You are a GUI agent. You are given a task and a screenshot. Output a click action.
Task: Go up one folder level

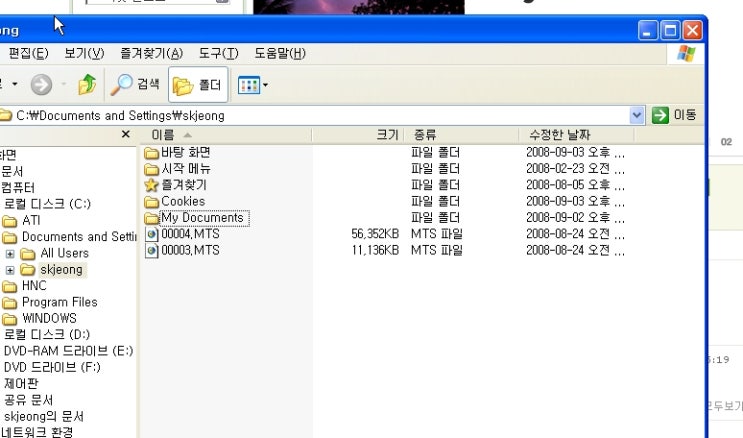(x=87, y=85)
